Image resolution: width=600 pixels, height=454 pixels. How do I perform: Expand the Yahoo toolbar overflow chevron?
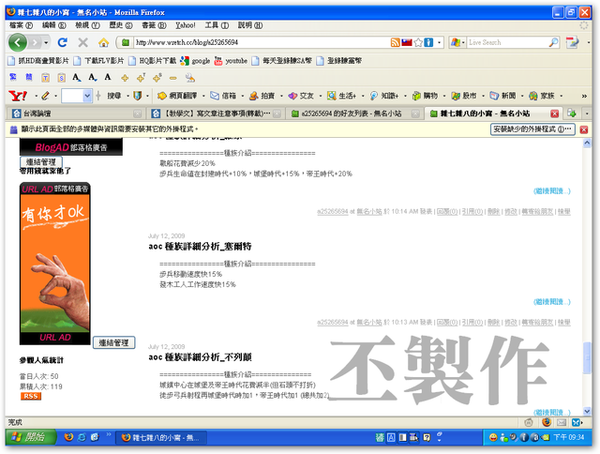coord(584,96)
